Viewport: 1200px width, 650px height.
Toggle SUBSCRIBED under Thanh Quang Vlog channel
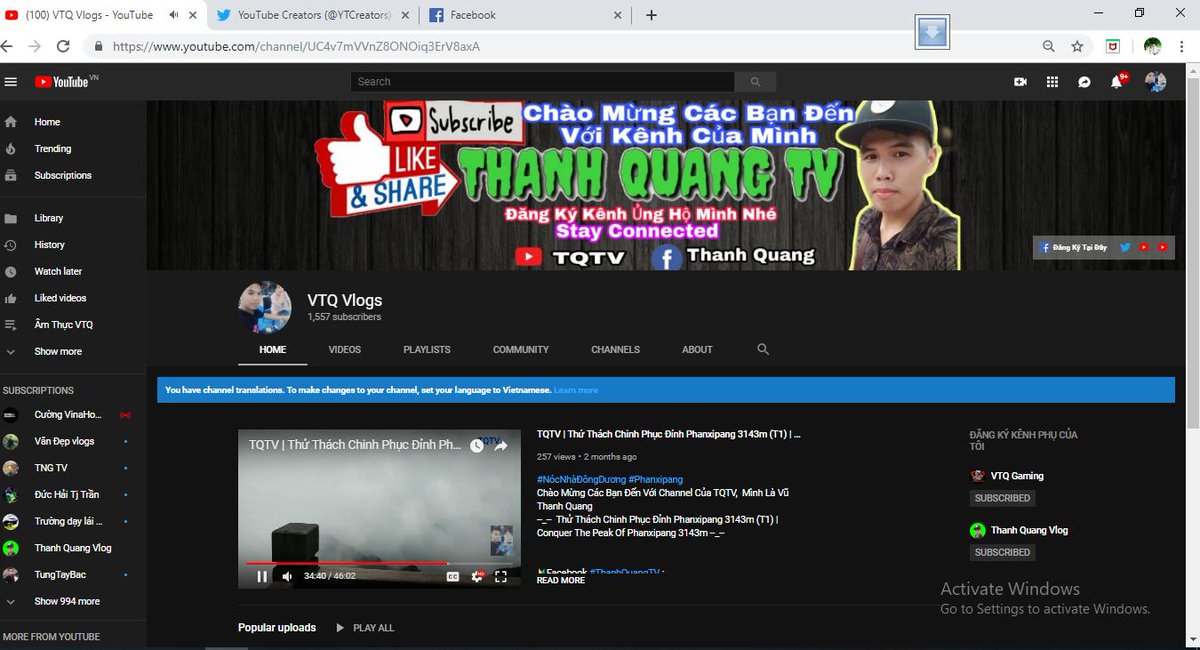point(1002,552)
